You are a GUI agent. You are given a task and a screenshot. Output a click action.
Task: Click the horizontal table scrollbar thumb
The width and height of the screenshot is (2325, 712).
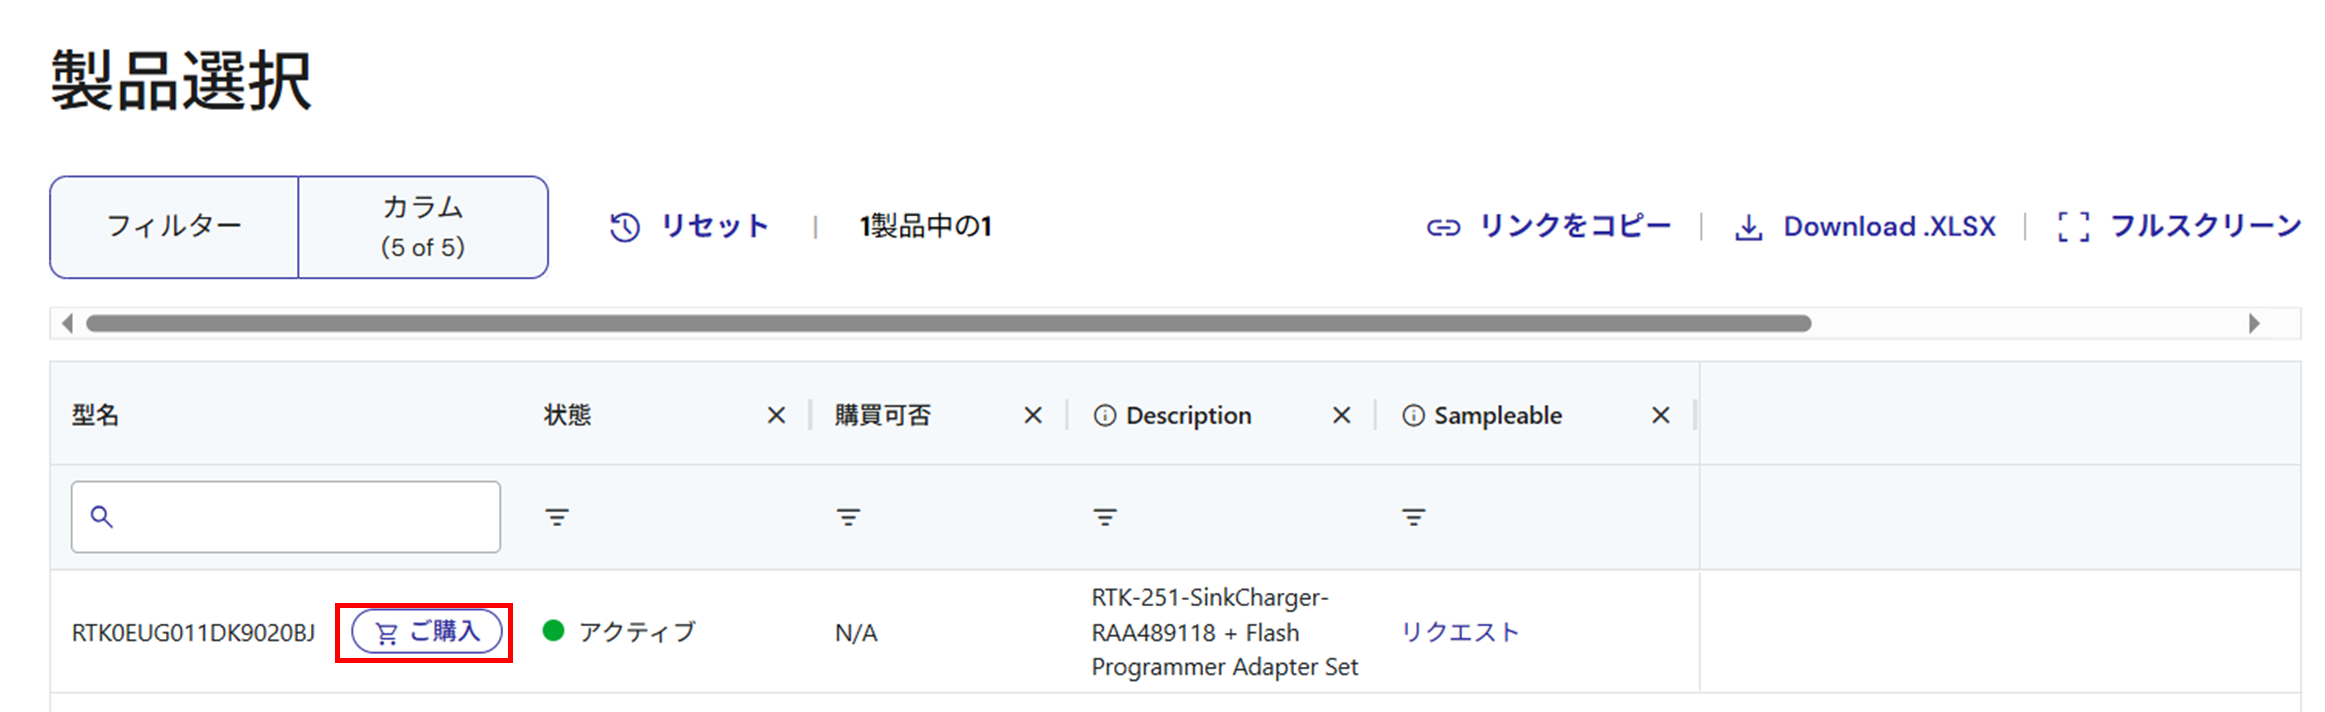948,323
